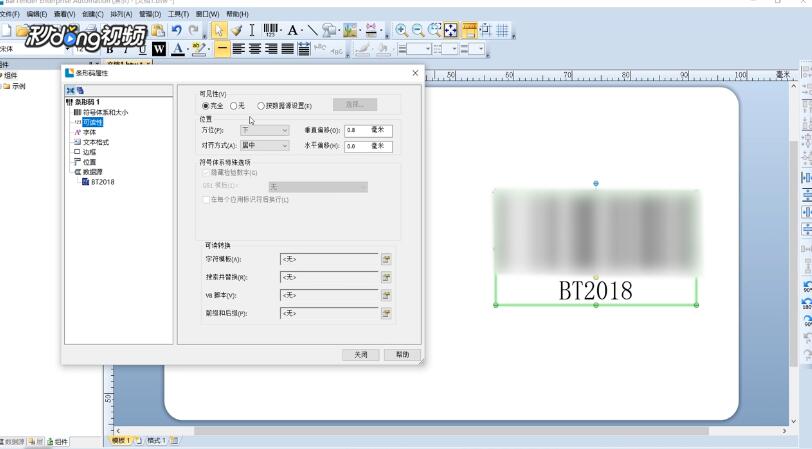Click the justify text icon

click(288, 49)
